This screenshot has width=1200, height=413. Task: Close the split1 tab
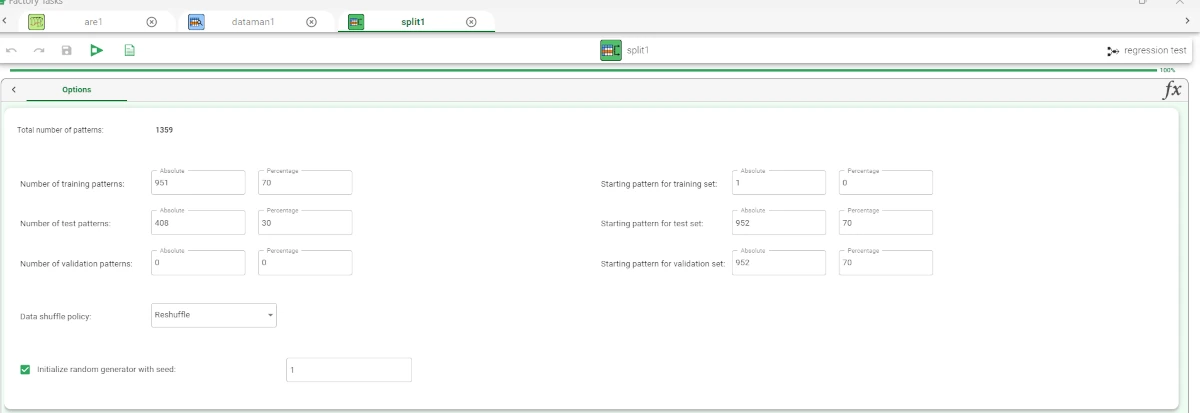pyautogui.click(x=471, y=21)
